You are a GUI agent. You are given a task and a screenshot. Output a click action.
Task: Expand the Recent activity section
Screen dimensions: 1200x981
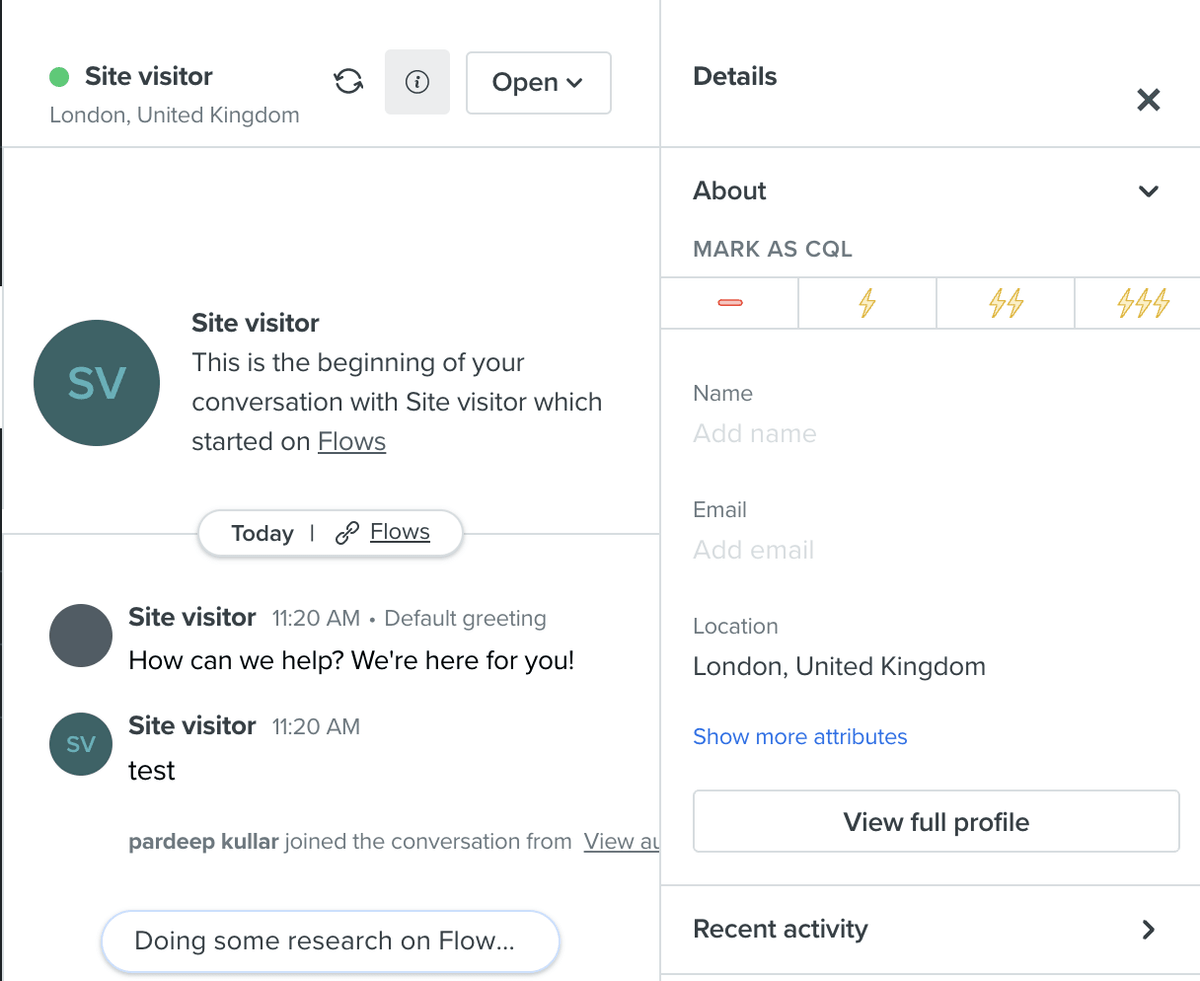click(x=1148, y=929)
